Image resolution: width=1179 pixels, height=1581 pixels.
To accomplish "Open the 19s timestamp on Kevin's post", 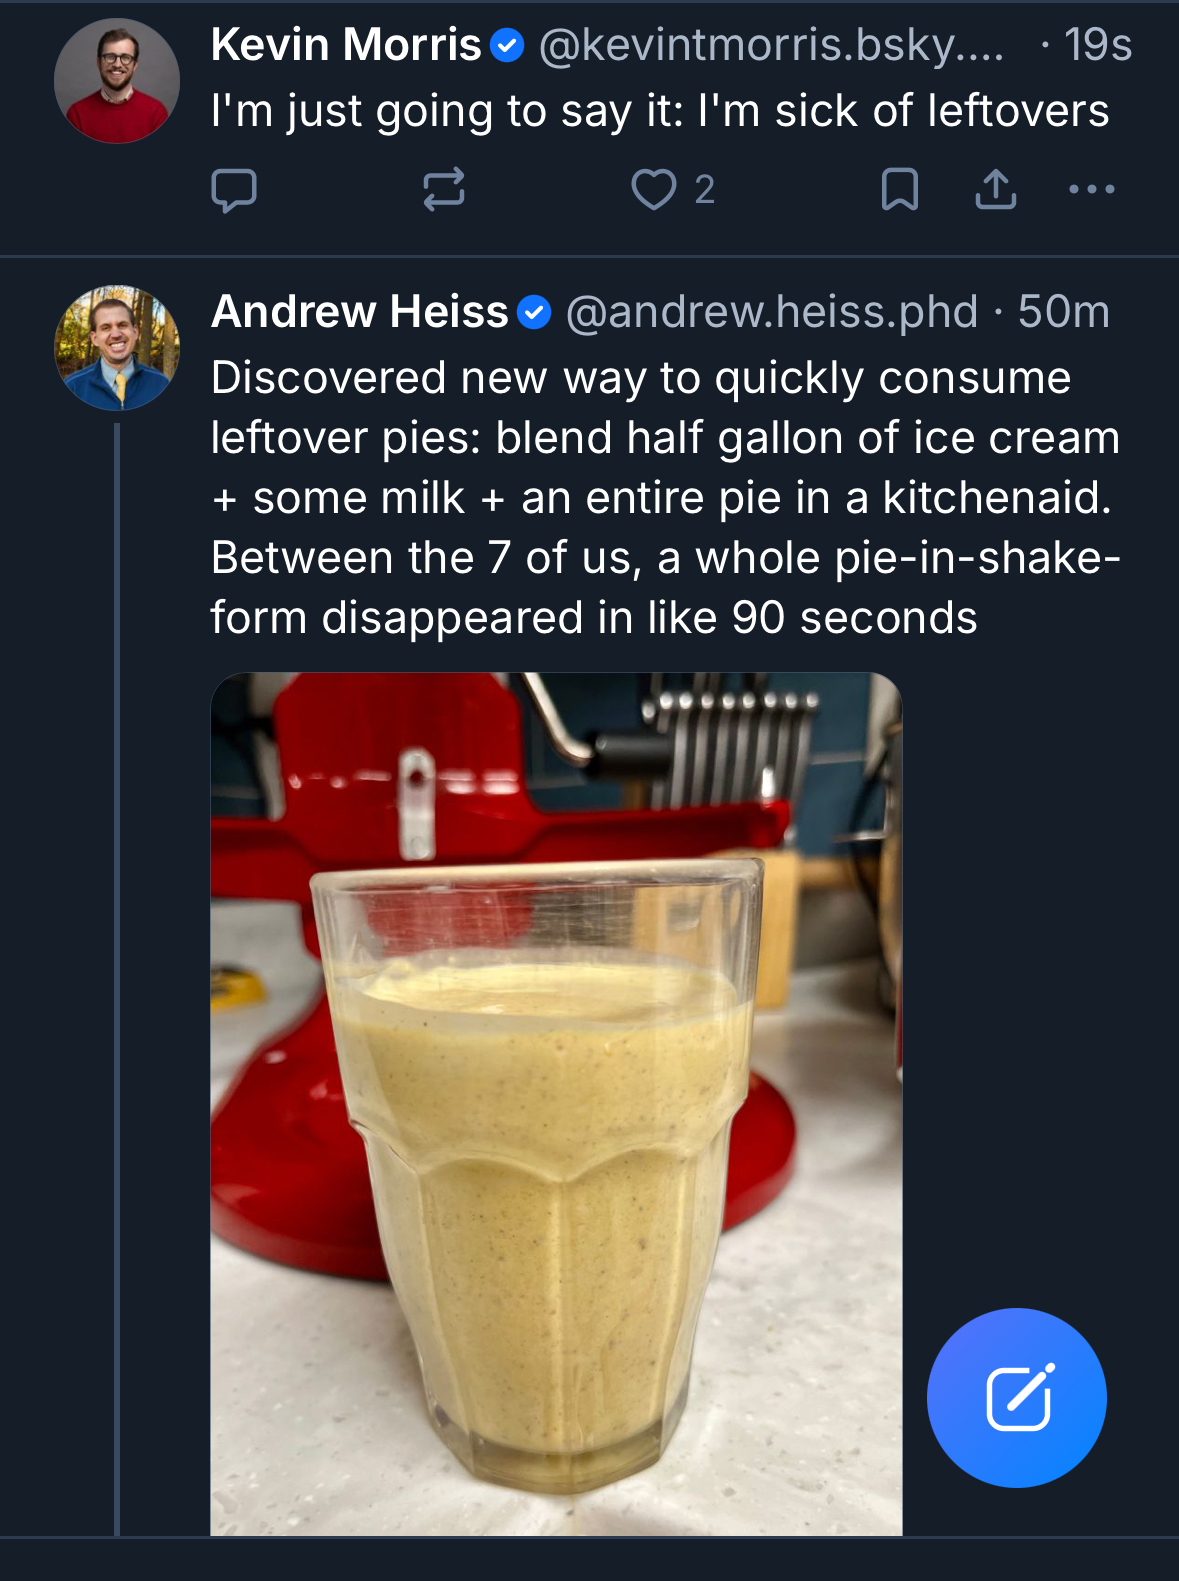I will coord(1097,45).
